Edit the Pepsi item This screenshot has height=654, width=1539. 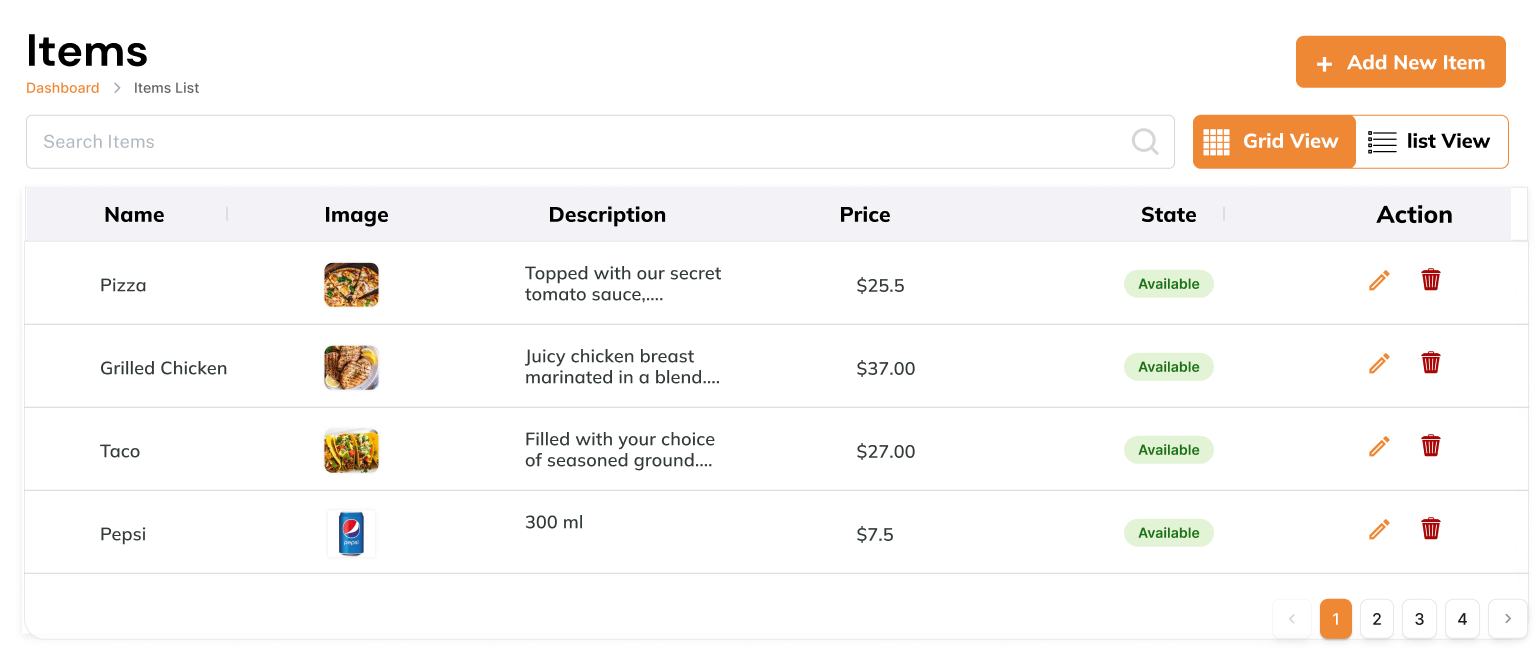[1379, 529]
